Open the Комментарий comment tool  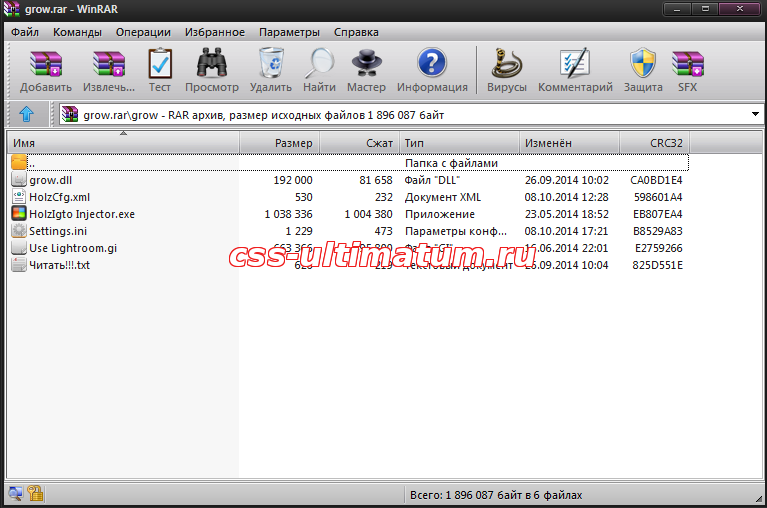[x=575, y=63]
